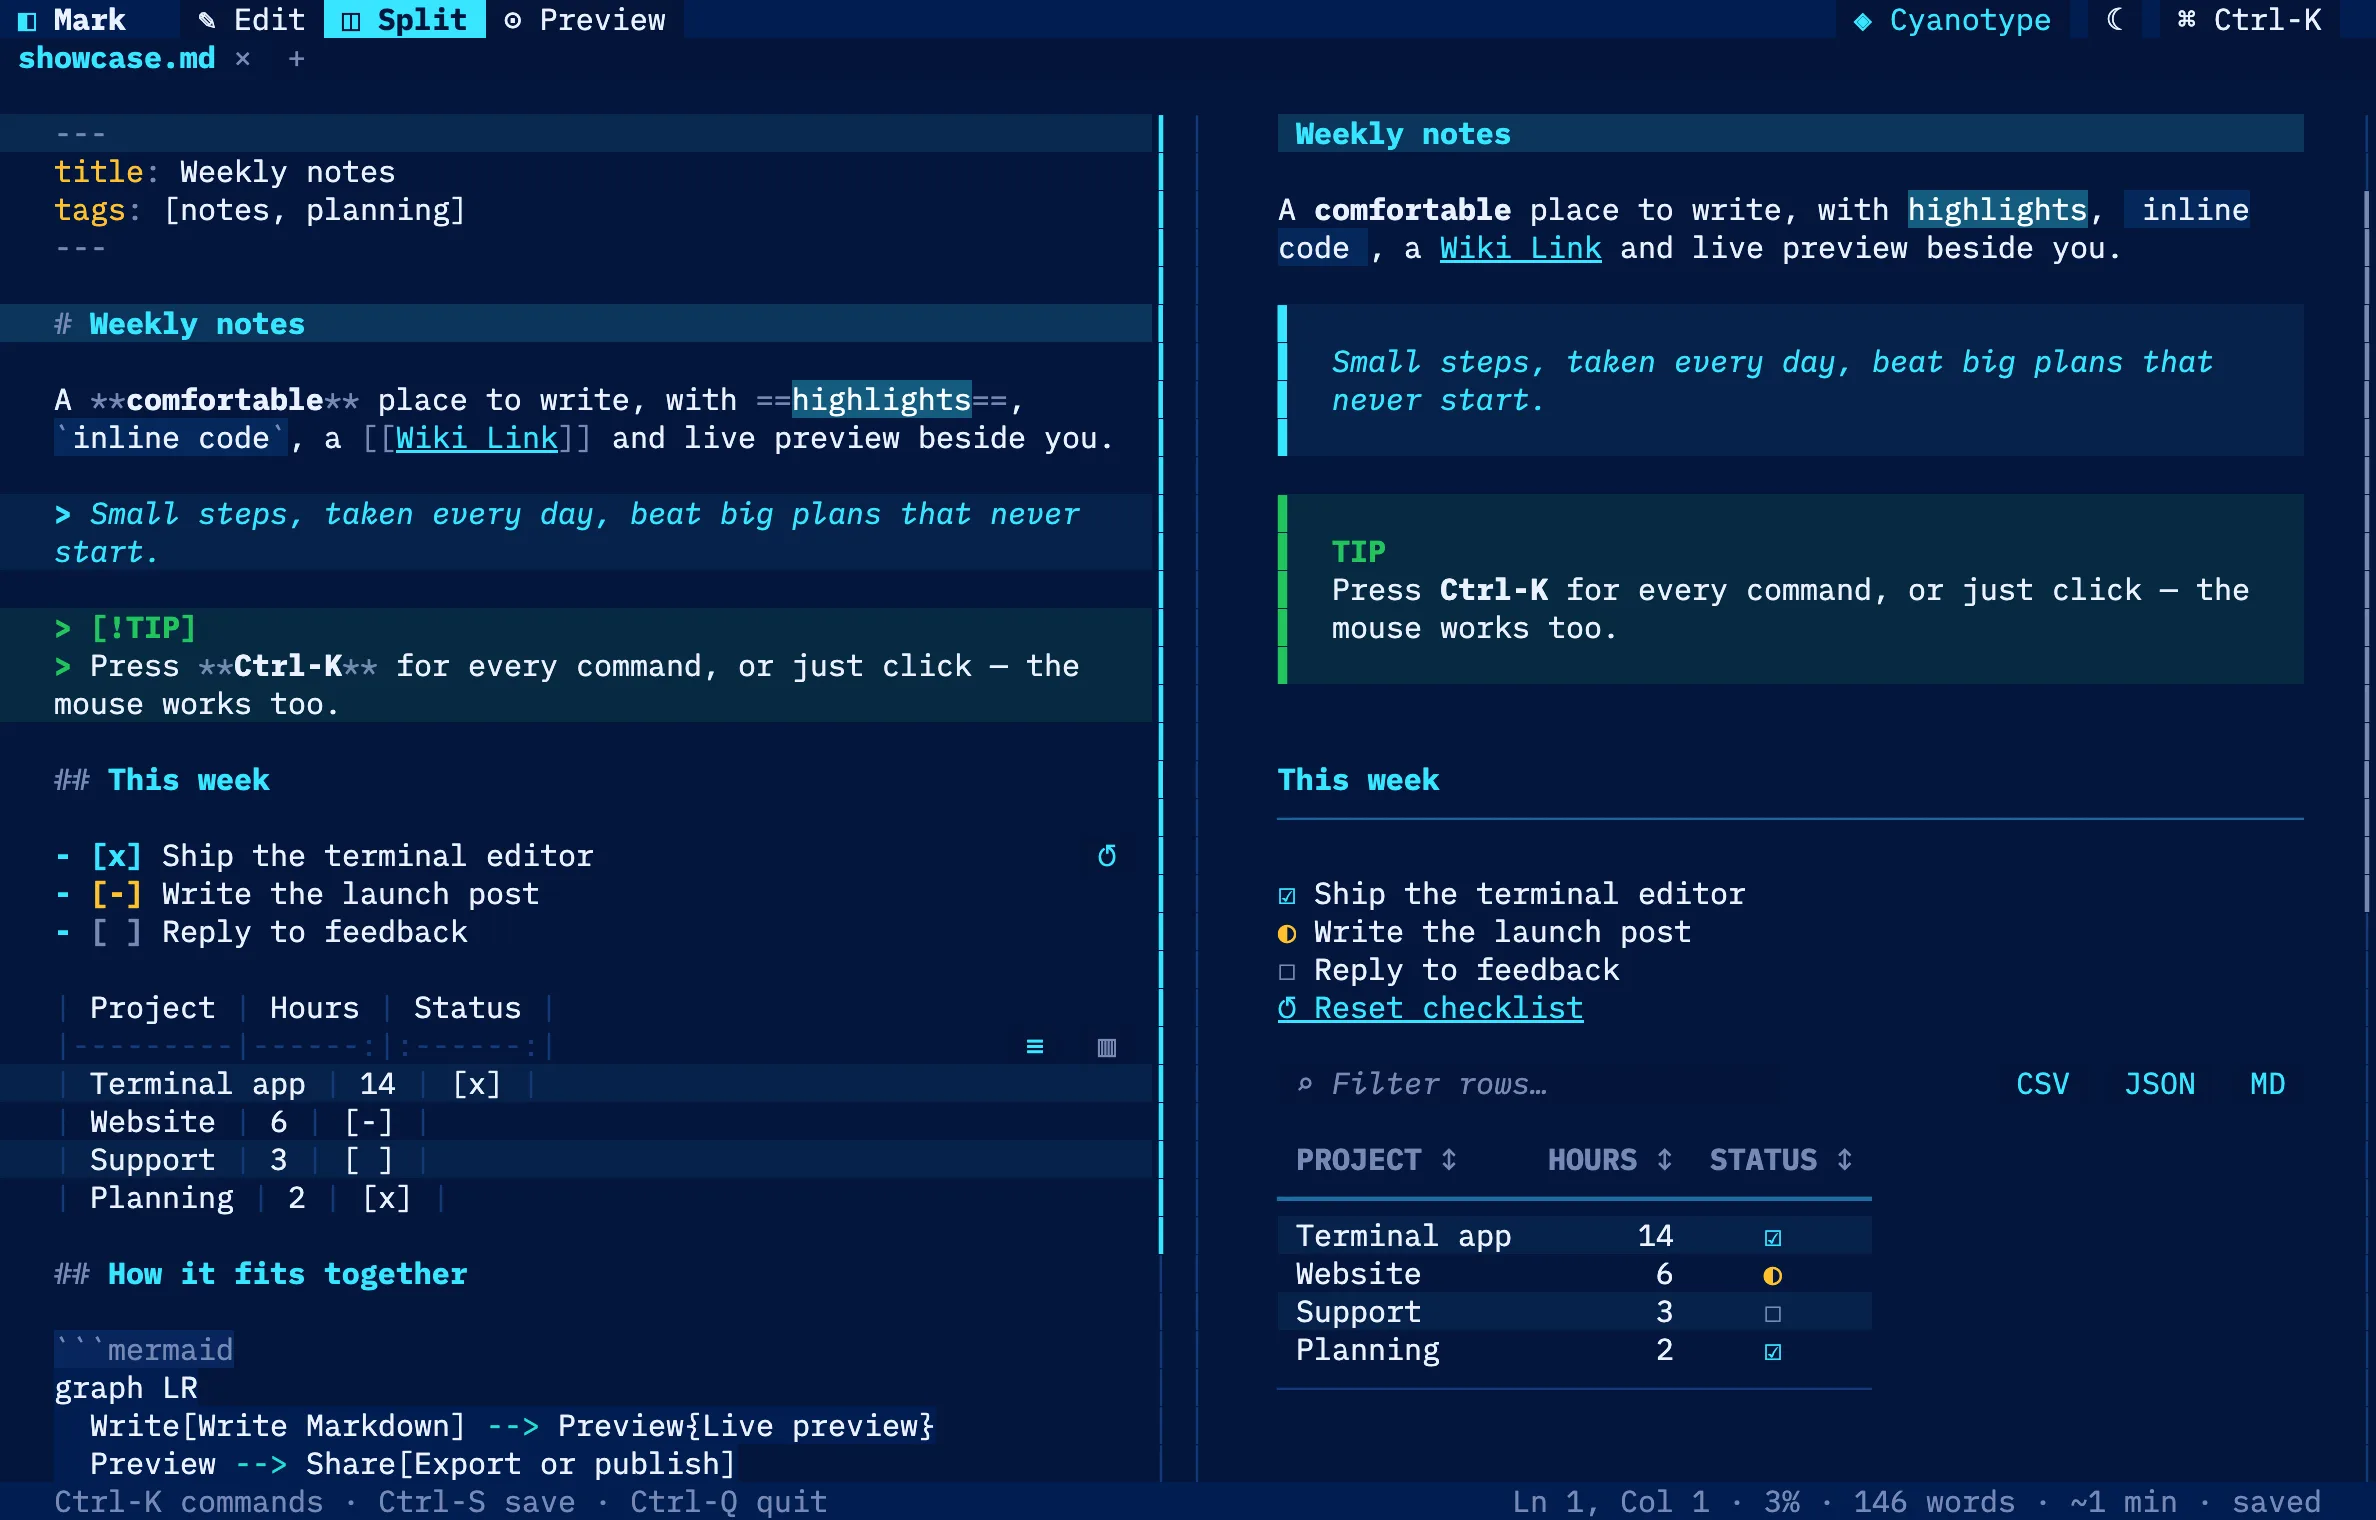
Task: Select the Split view tab
Action: click(x=404, y=19)
